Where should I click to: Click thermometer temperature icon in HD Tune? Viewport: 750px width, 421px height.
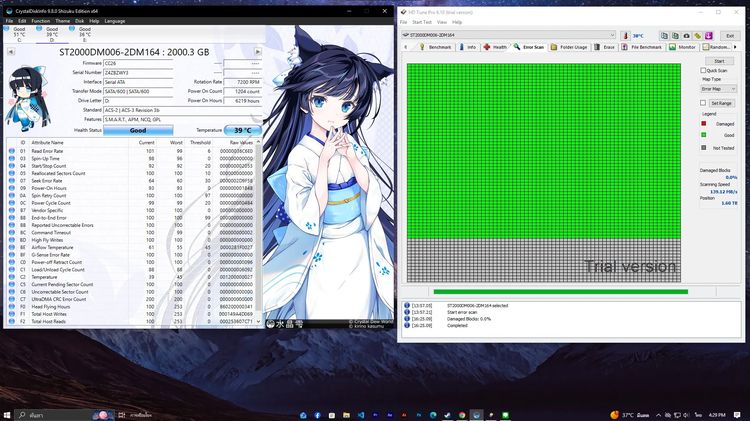click(625, 35)
